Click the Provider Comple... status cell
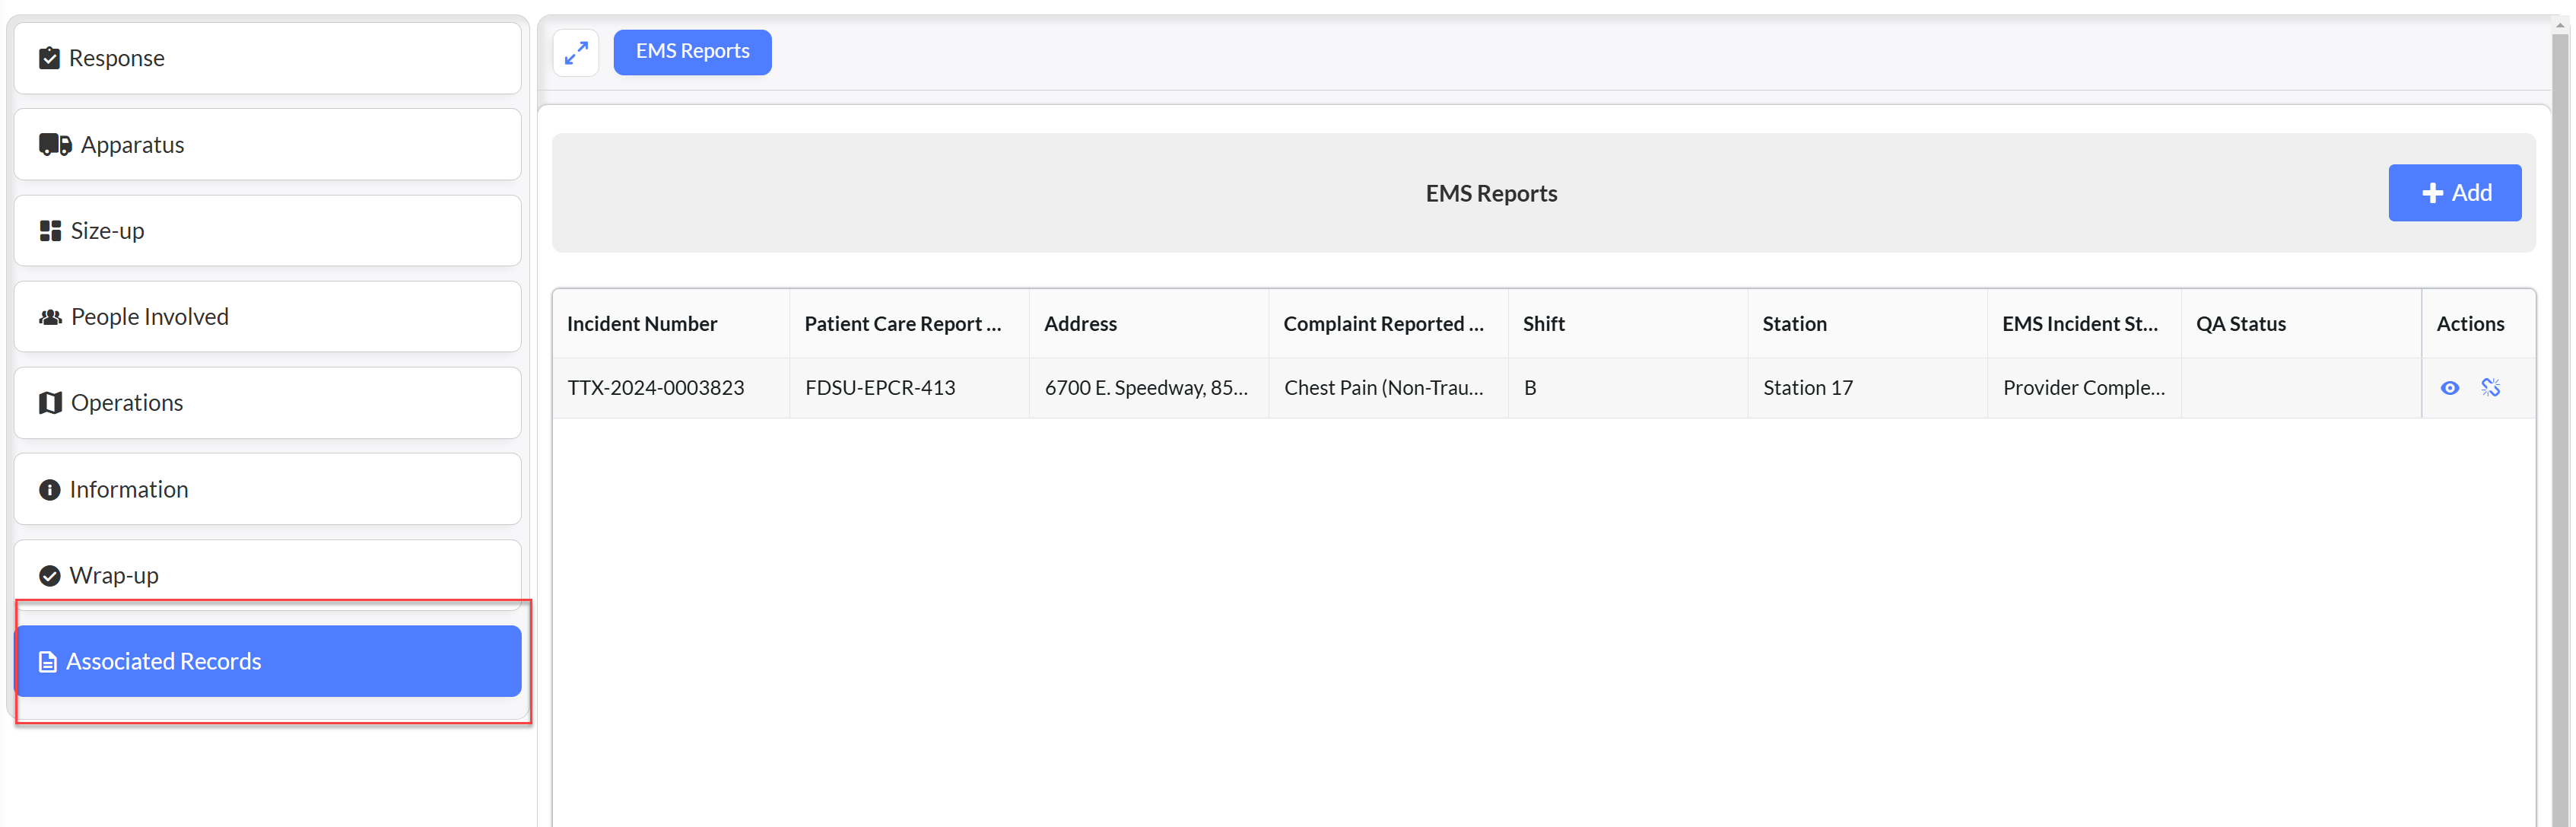 tap(2084, 388)
